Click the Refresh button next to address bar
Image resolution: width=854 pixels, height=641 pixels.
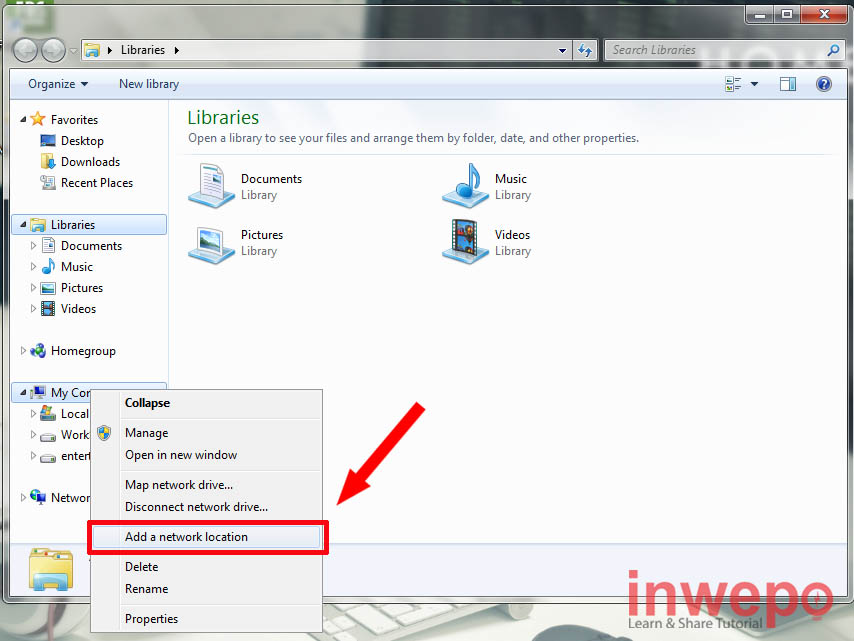[x=585, y=51]
